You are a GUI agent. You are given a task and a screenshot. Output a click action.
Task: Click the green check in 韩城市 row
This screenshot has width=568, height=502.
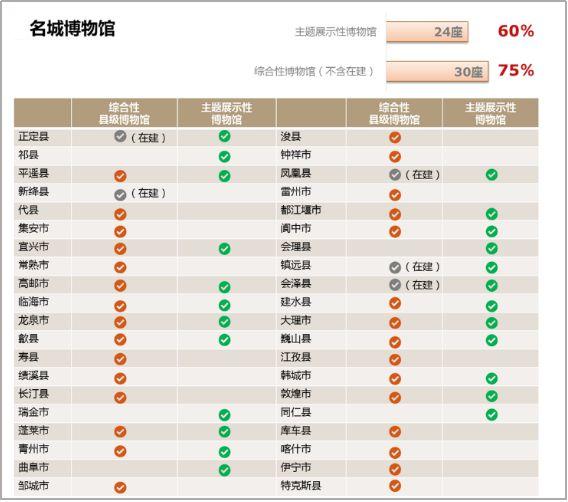click(492, 378)
